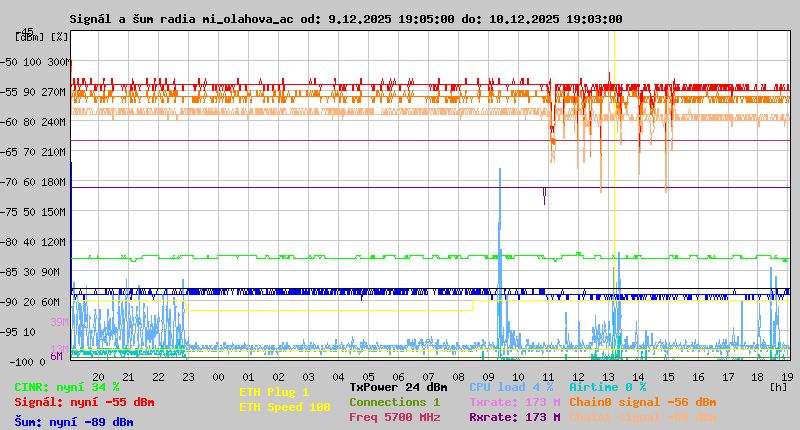800x430 pixels.
Task: Click the "18" hour label on x-axis
Action: click(x=758, y=377)
